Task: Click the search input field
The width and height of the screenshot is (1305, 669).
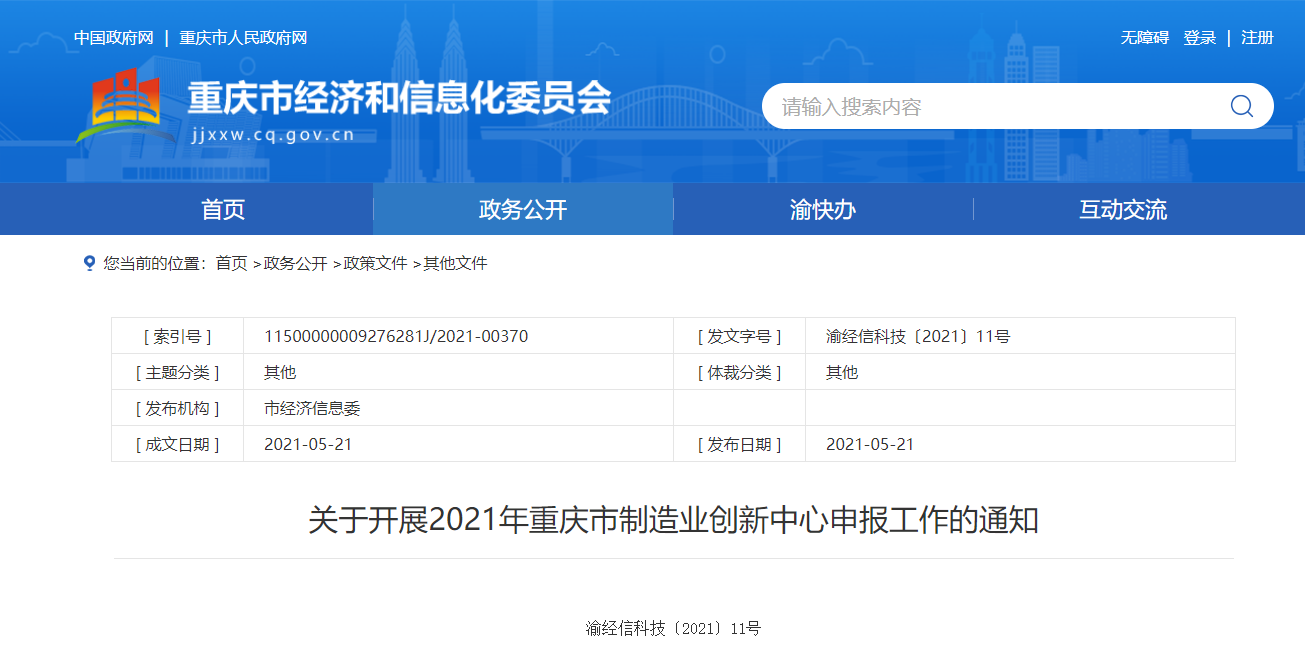Action: [990, 107]
